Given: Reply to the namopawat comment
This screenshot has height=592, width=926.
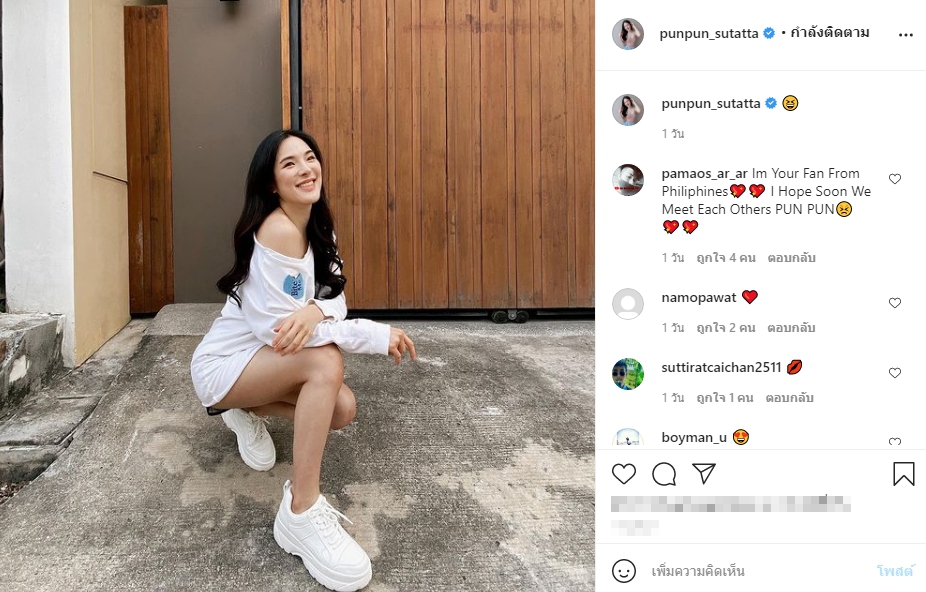Looking at the screenshot, I should click(791, 327).
